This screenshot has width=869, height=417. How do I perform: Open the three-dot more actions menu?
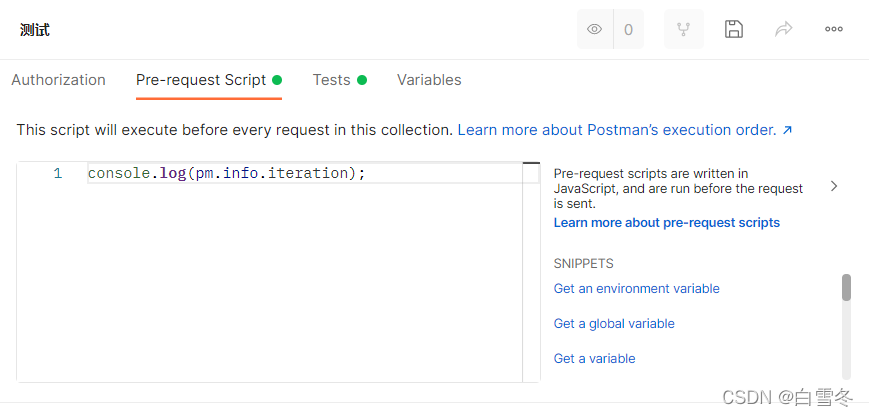tap(834, 30)
